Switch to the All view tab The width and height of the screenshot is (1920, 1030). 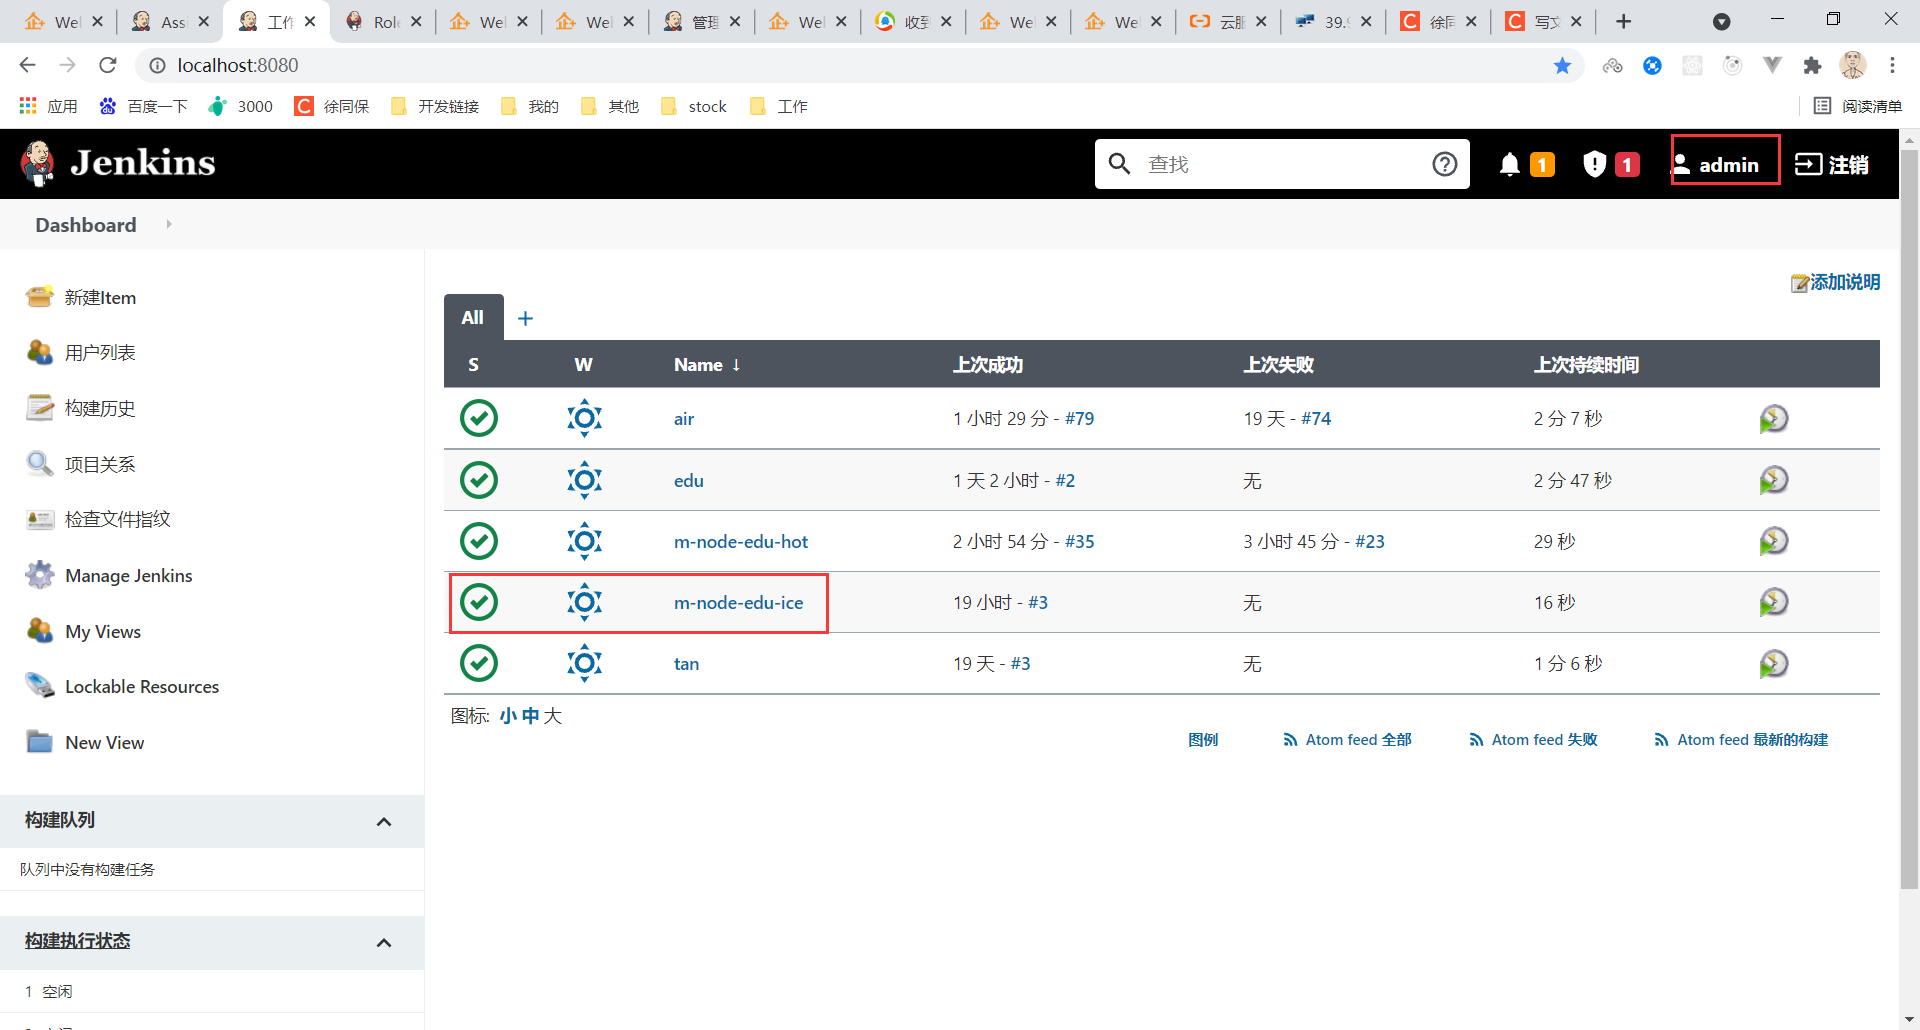pos(472,317)
